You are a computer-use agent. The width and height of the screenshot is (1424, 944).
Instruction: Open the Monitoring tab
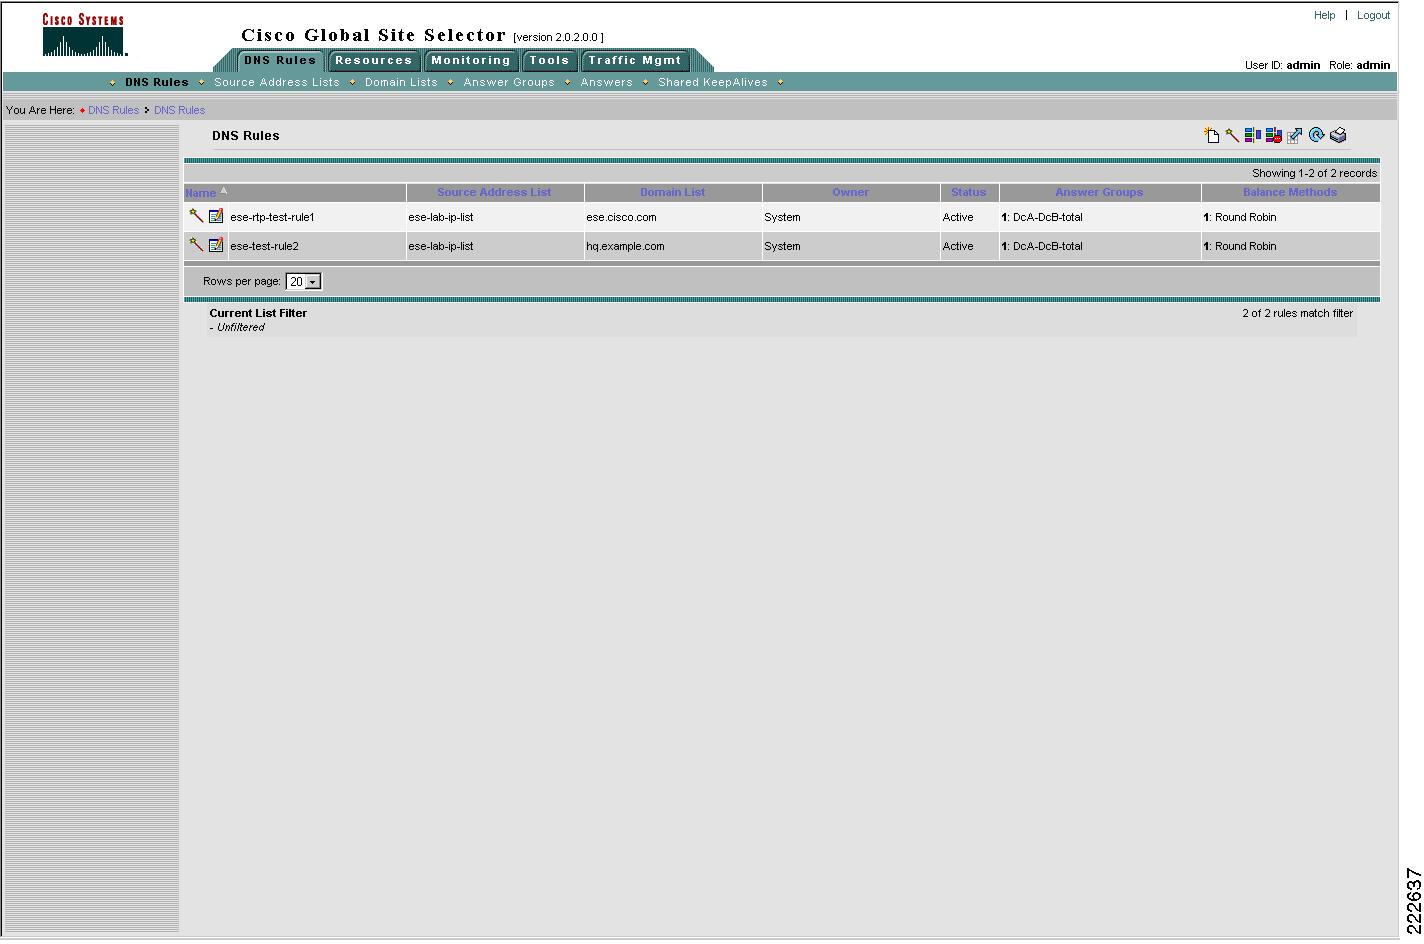471,60
